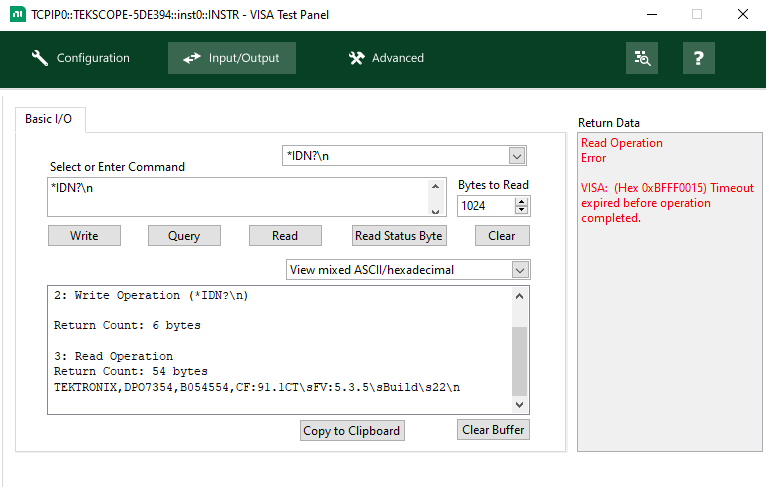This screenshot has height=487, width=770.
Task: Click the '2: Write Operation' log line
Action: (x=151, y=296)
